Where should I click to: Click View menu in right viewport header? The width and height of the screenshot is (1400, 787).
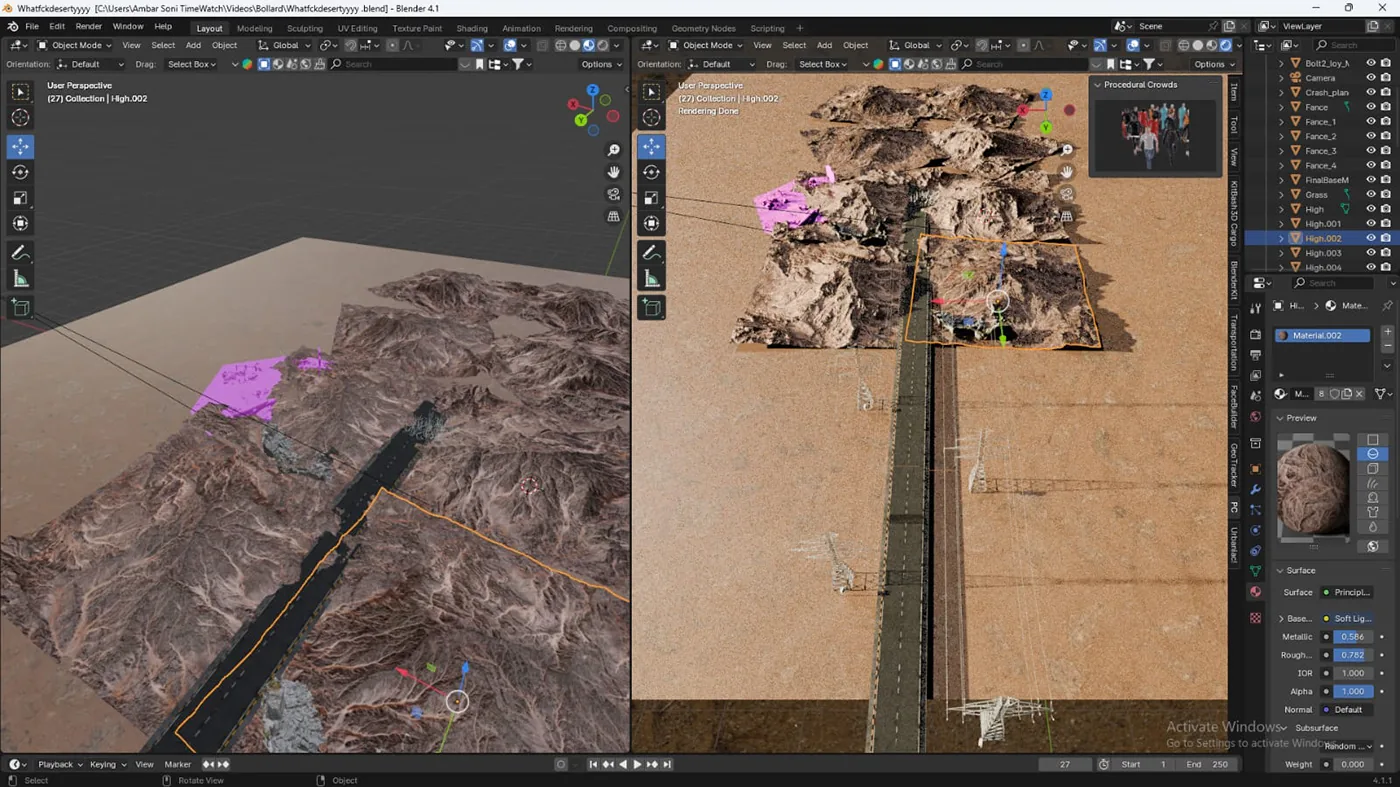[762, 45]
